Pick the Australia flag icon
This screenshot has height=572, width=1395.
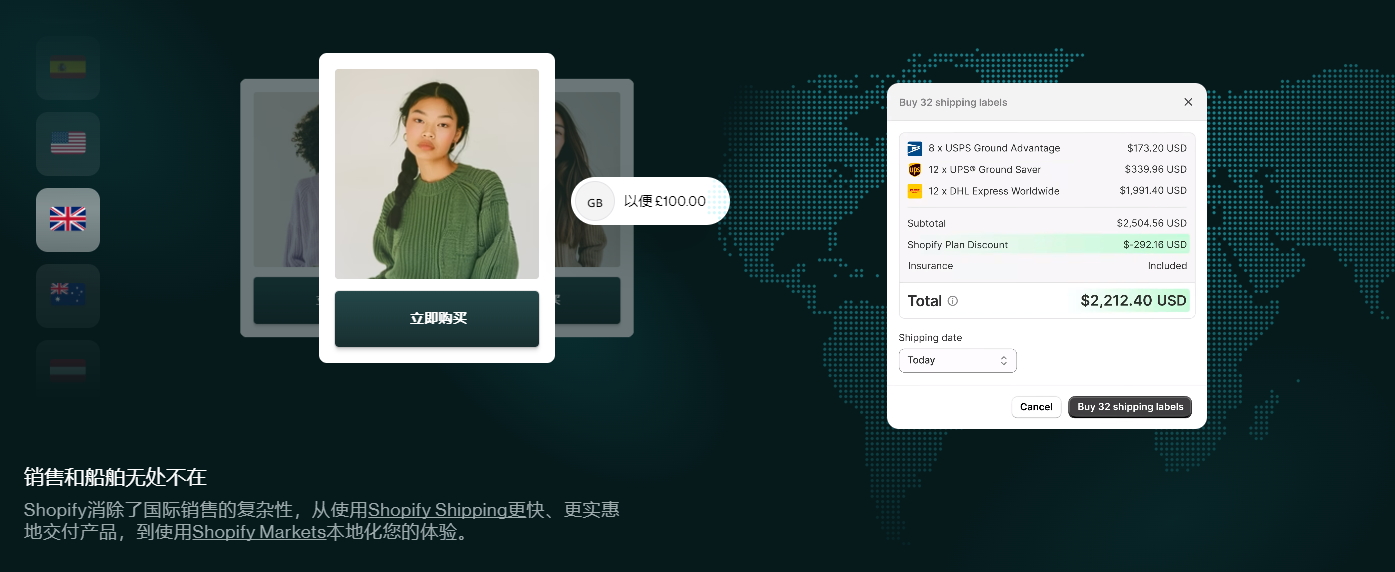pyautogui.click(x=68, y=296)
